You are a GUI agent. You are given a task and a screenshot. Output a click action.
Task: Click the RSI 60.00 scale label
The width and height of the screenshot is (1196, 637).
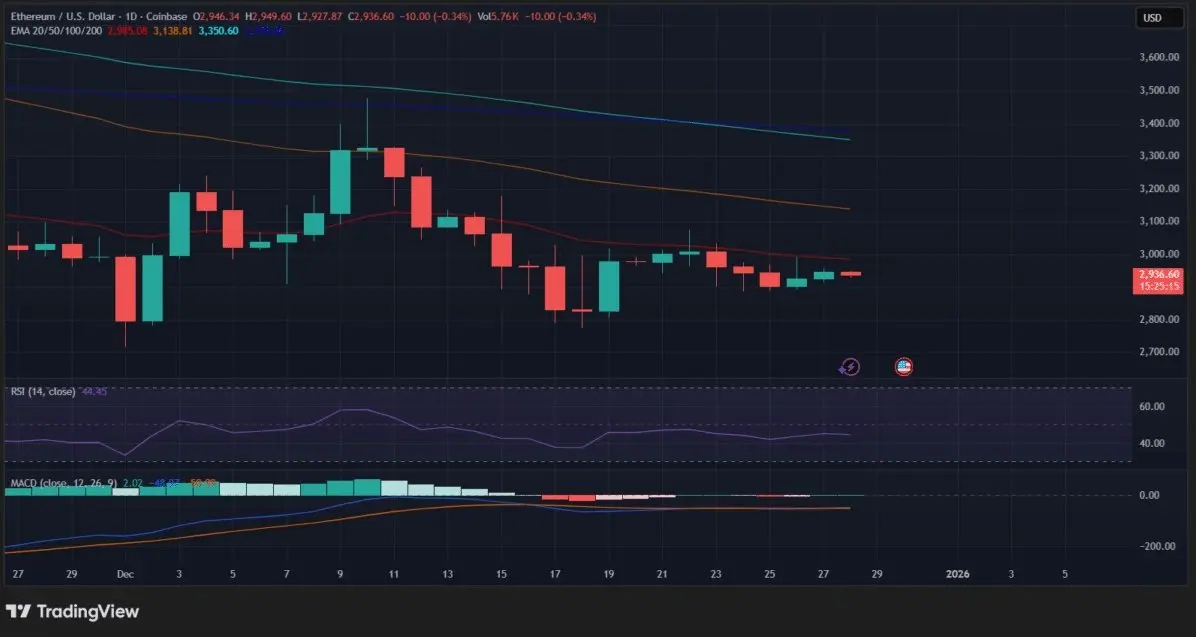(x=1152, y=407)
